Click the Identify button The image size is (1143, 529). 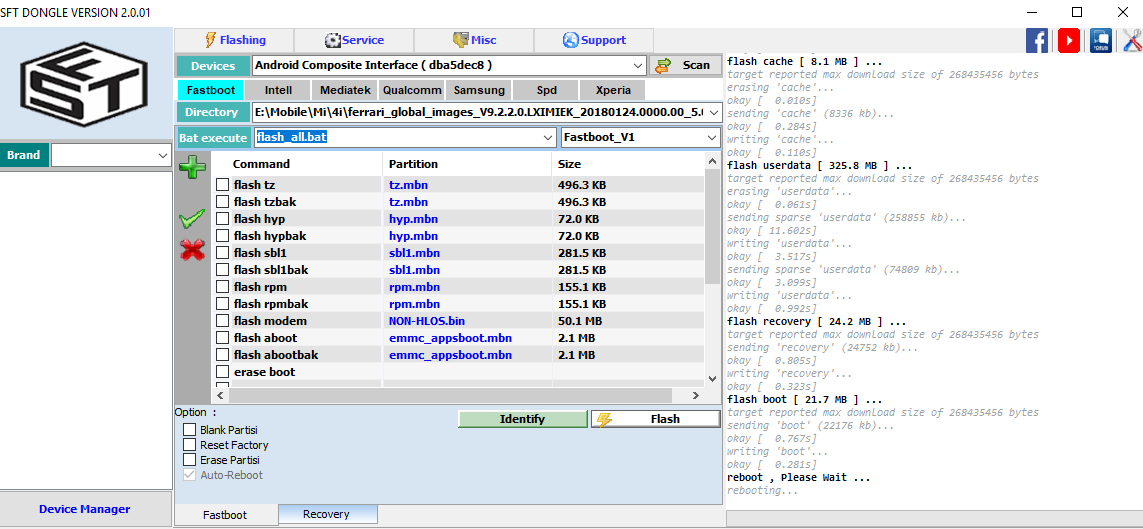(522, 419)
